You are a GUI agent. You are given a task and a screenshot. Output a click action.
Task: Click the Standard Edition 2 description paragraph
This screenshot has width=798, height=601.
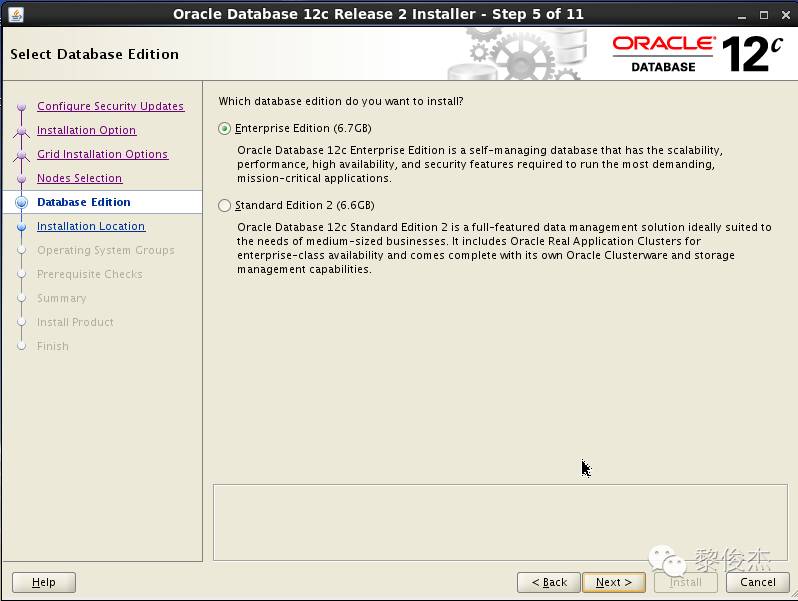coord(504,248)
